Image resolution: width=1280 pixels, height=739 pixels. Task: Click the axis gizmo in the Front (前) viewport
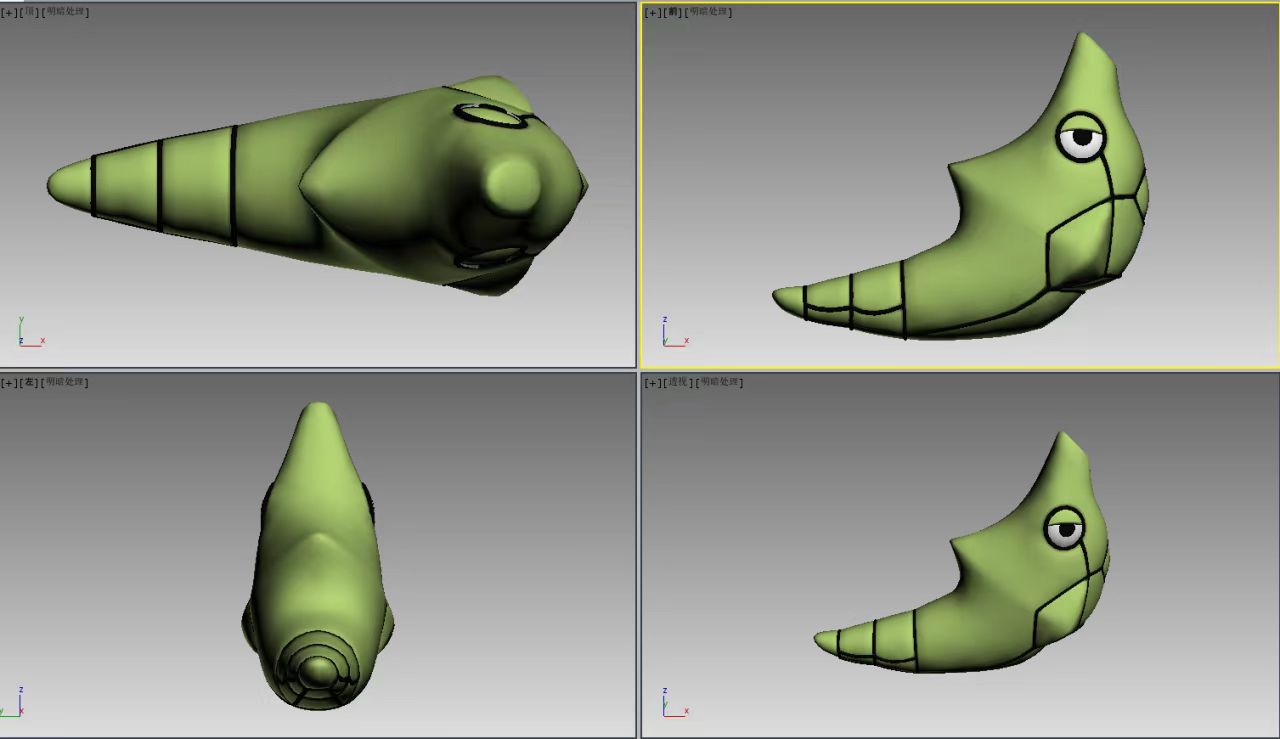coord(675,332)
